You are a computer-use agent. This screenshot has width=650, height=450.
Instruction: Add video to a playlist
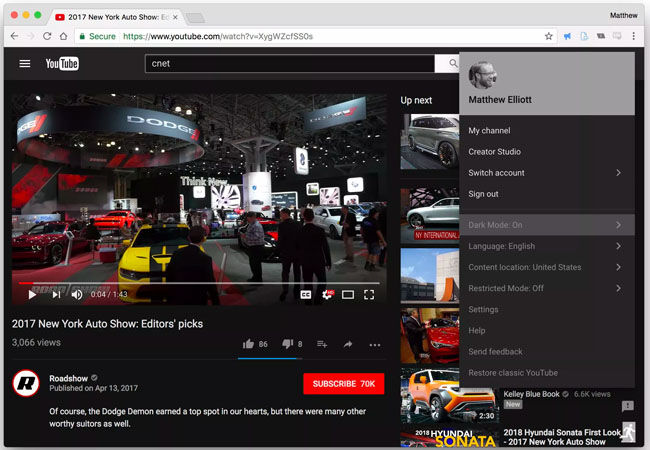coord(322,344)
